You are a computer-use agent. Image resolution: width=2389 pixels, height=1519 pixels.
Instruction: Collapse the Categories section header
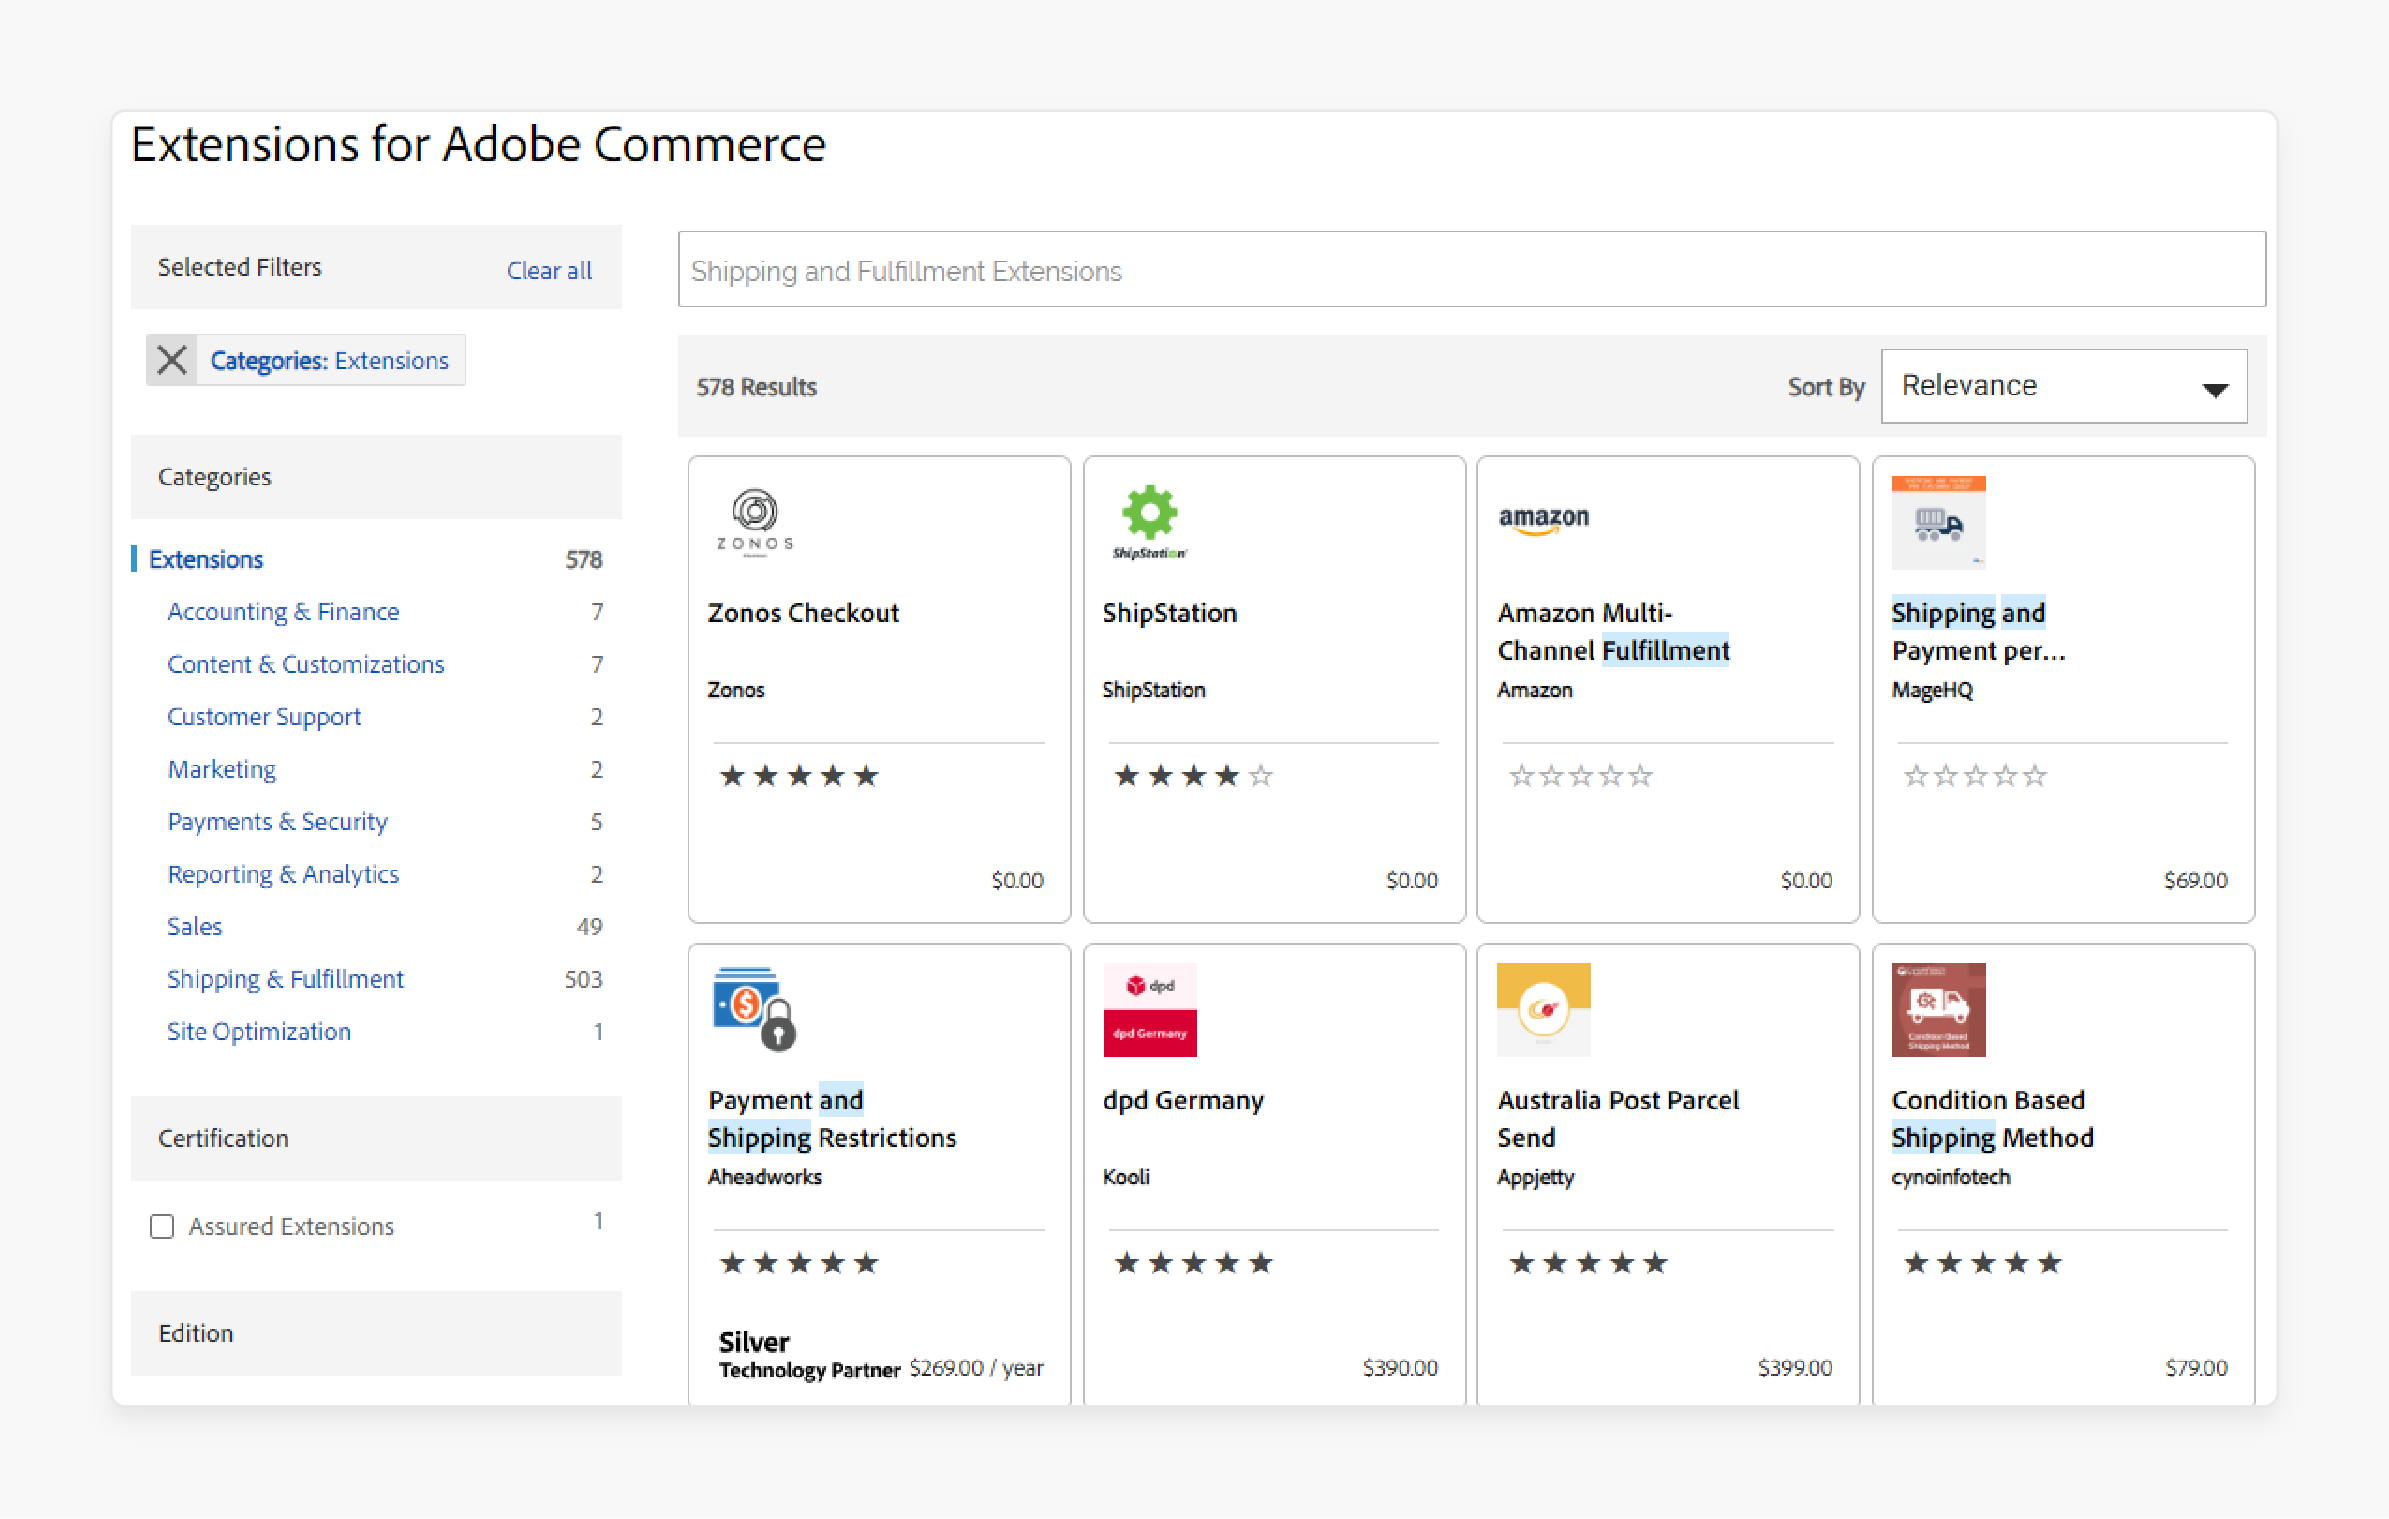pos(376,477)
